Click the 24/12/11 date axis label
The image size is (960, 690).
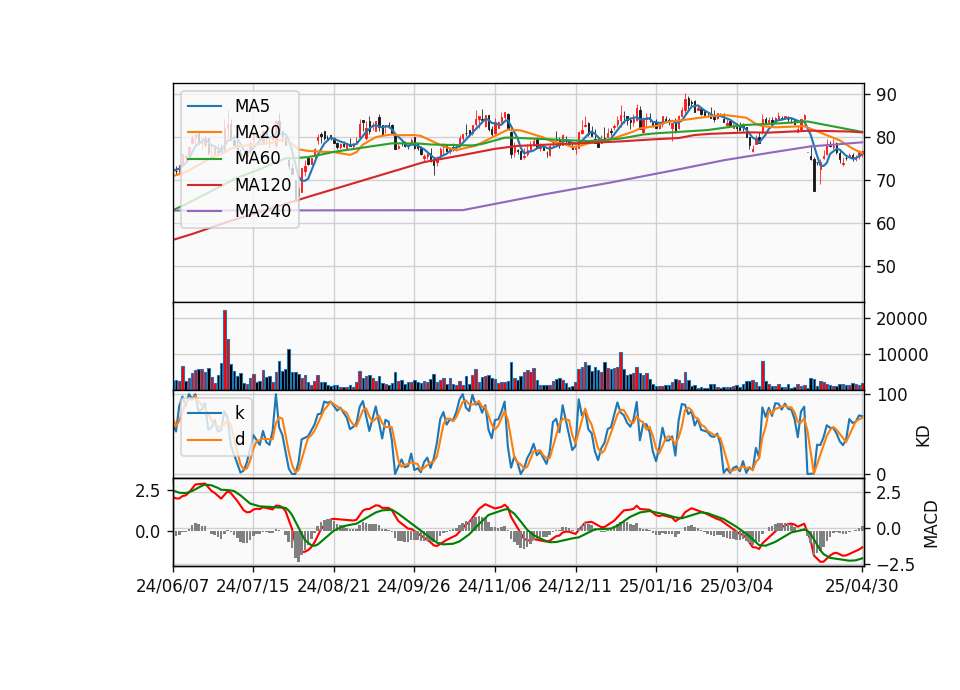[x=575, y=587]
